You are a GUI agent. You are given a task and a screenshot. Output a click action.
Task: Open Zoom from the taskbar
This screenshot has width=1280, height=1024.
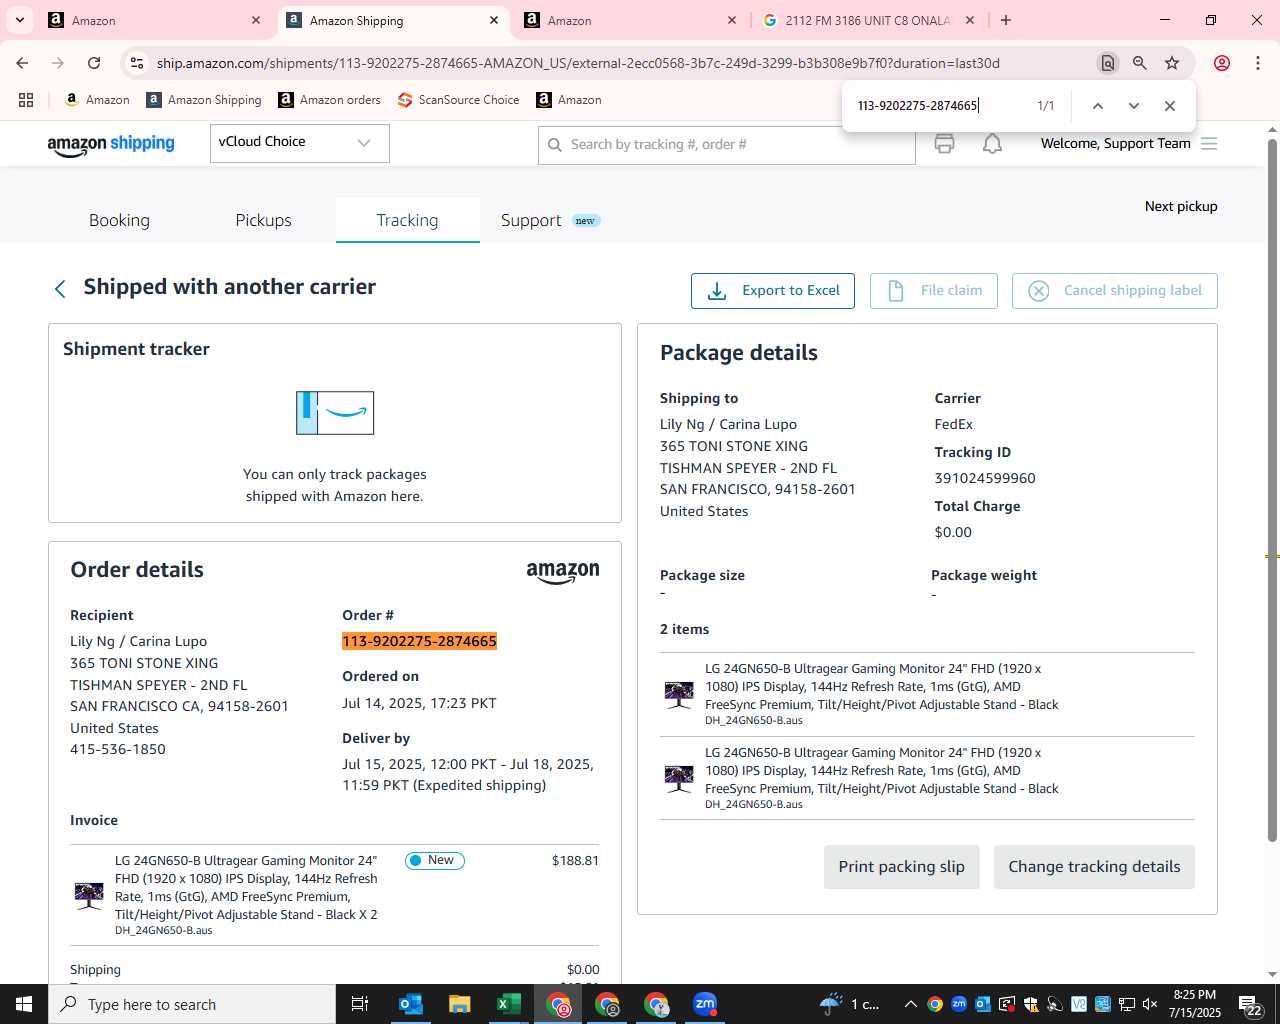click(x=705, y=1004)
